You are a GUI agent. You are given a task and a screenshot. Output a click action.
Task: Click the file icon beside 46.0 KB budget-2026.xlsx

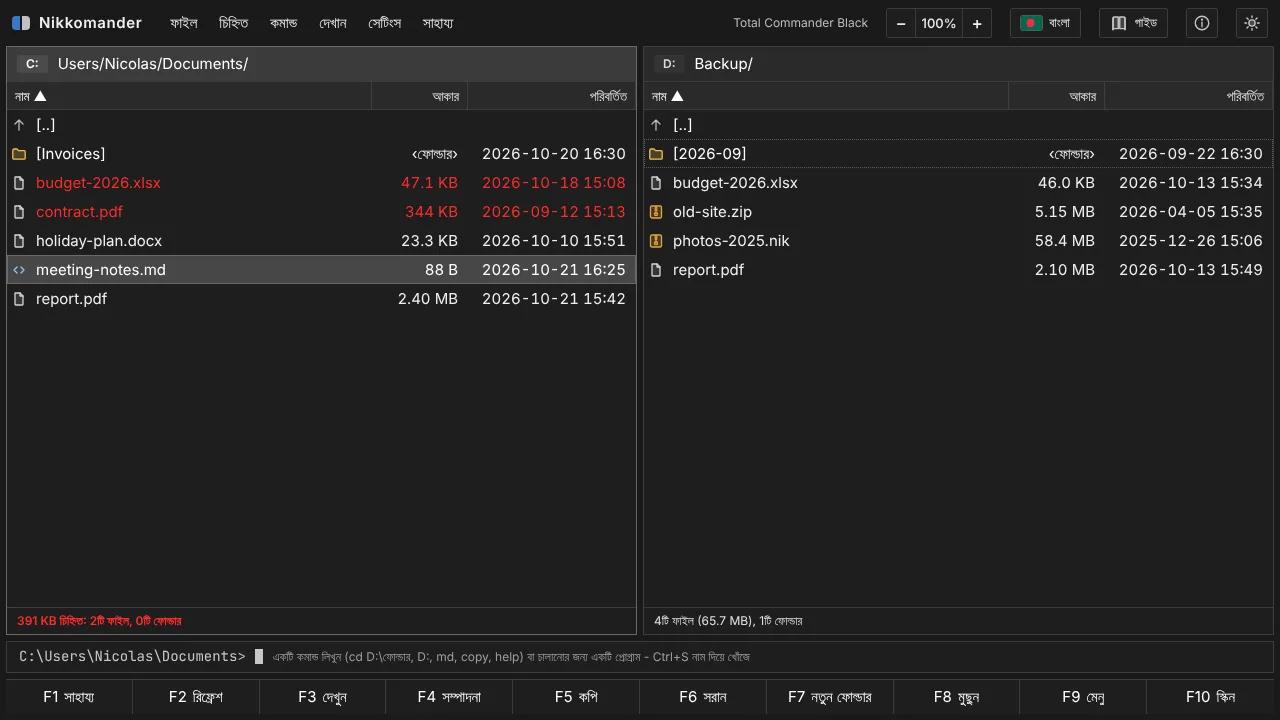click(656, 183)
